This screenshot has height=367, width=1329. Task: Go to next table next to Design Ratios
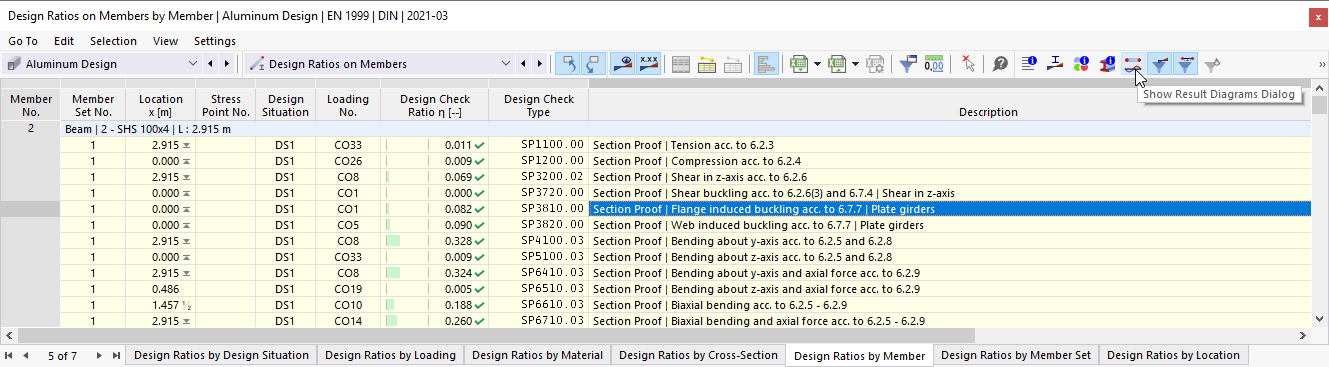(x=540, y=64)
